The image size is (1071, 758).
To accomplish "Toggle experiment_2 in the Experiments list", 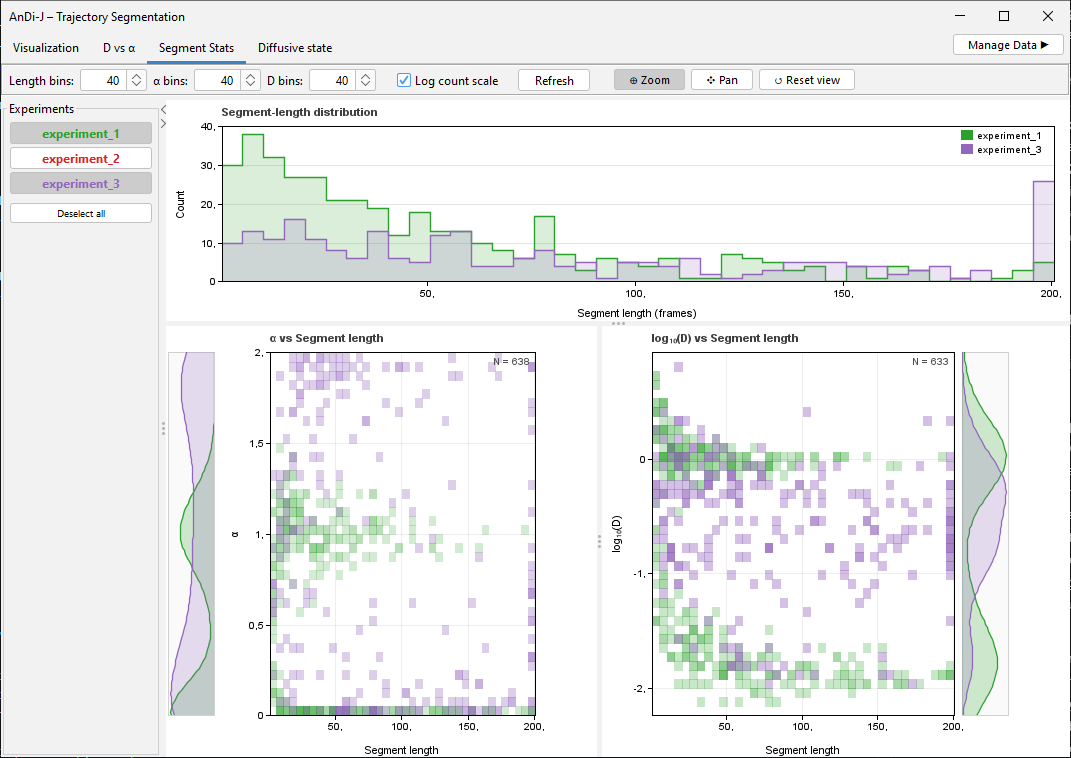I will point(81,158).
